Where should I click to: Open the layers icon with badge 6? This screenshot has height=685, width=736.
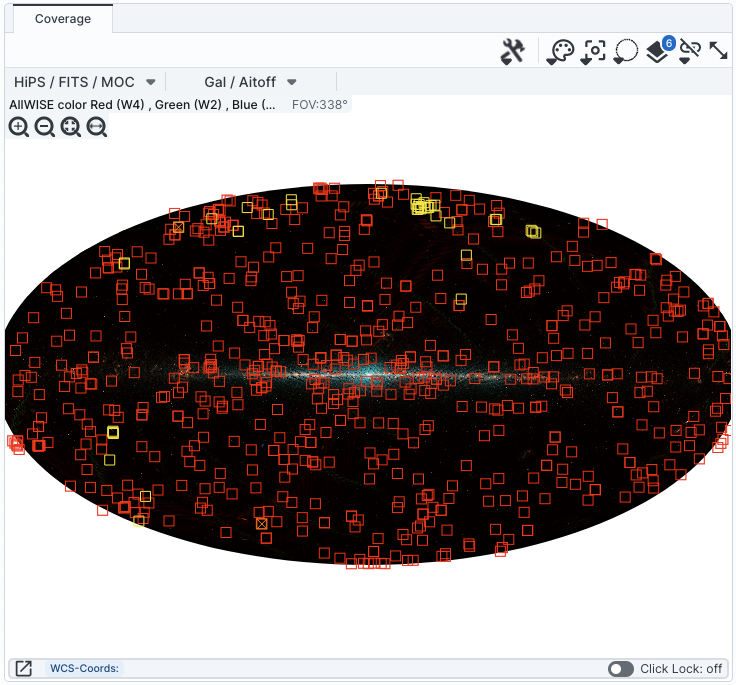(659, 50)
